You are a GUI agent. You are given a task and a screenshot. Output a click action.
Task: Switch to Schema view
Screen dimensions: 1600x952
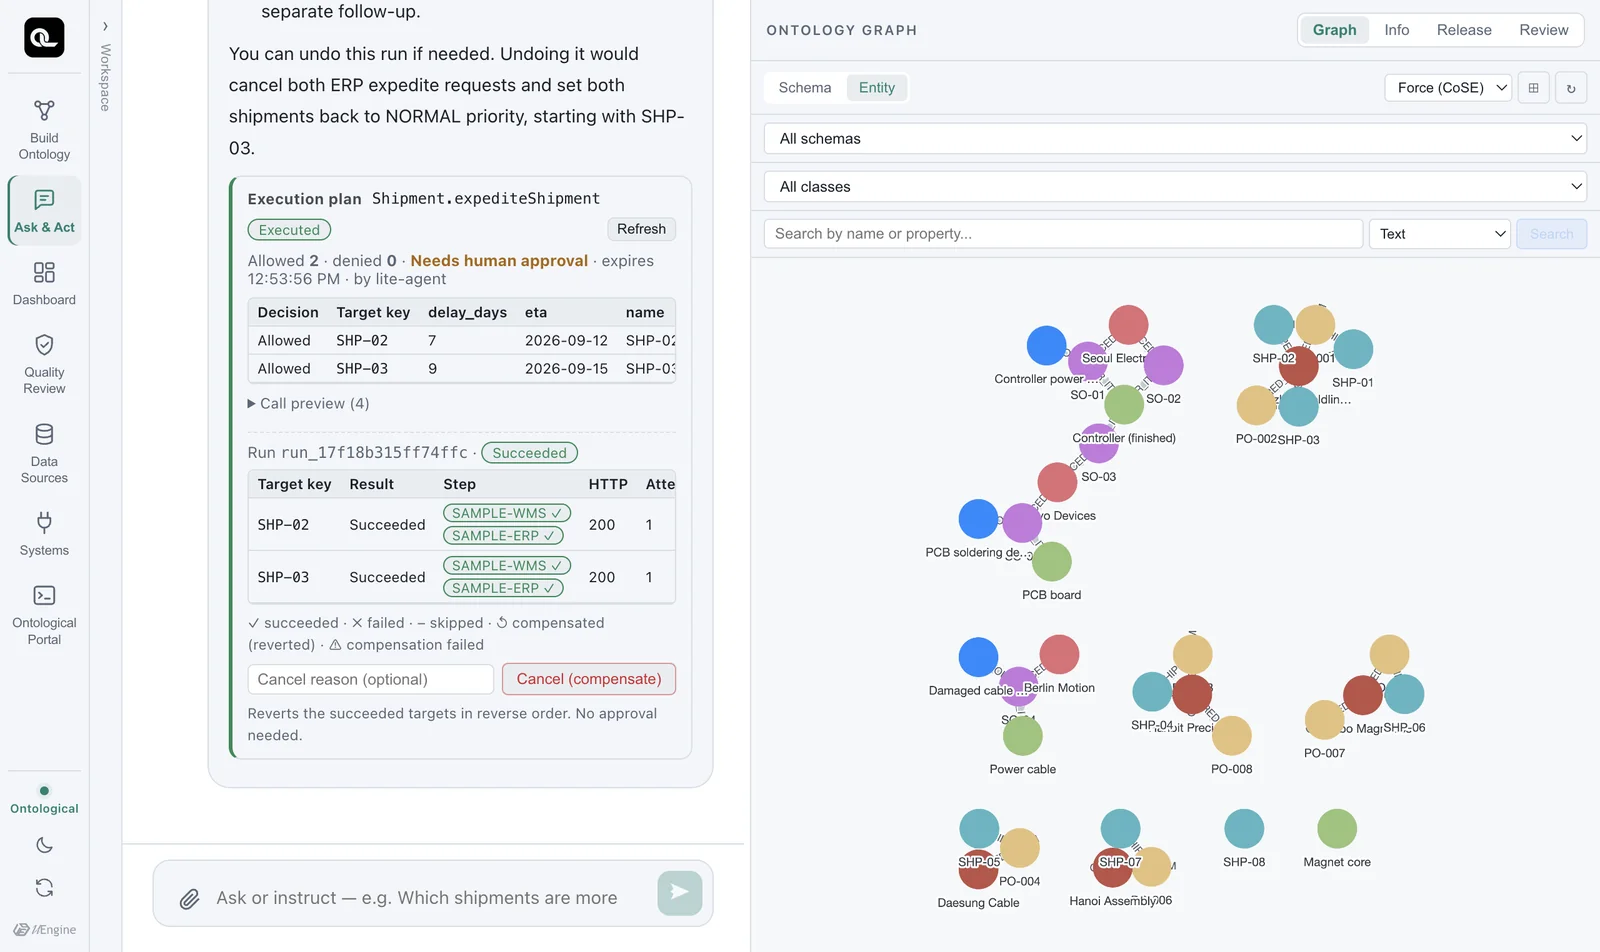pos(805,88)
